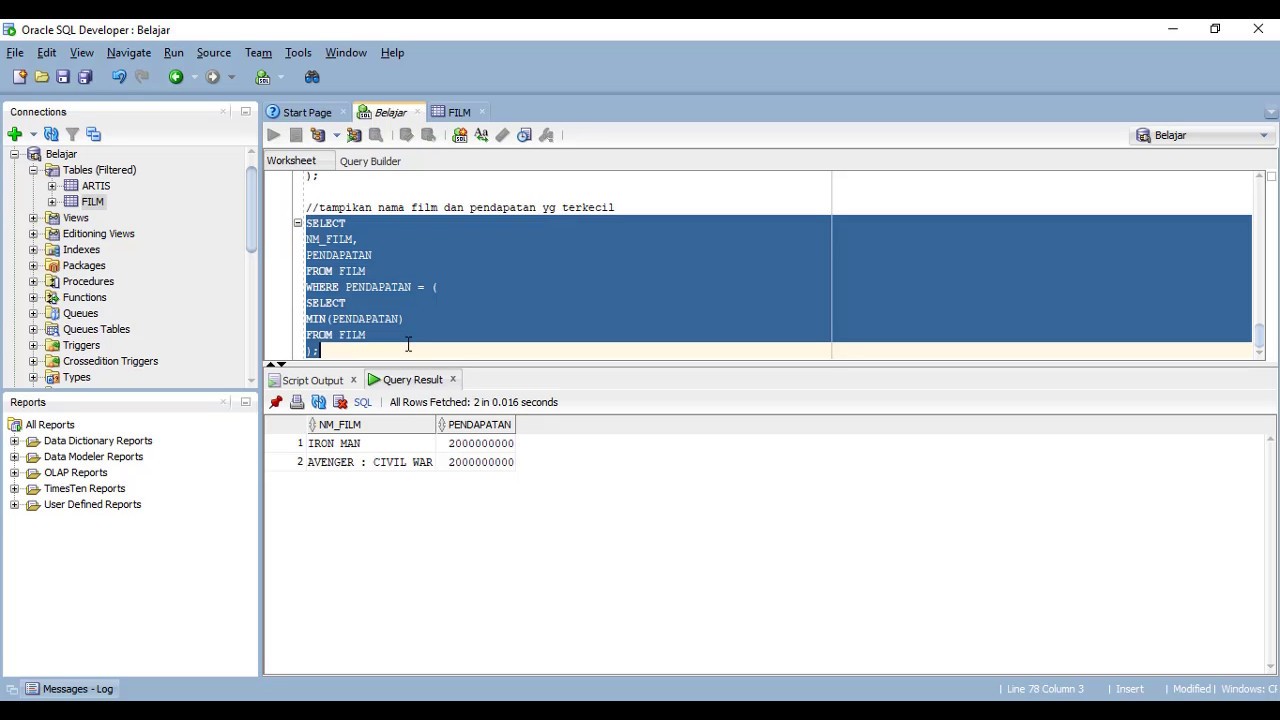
Task: Open Messages - Log panel
Action: click(69, 689)
